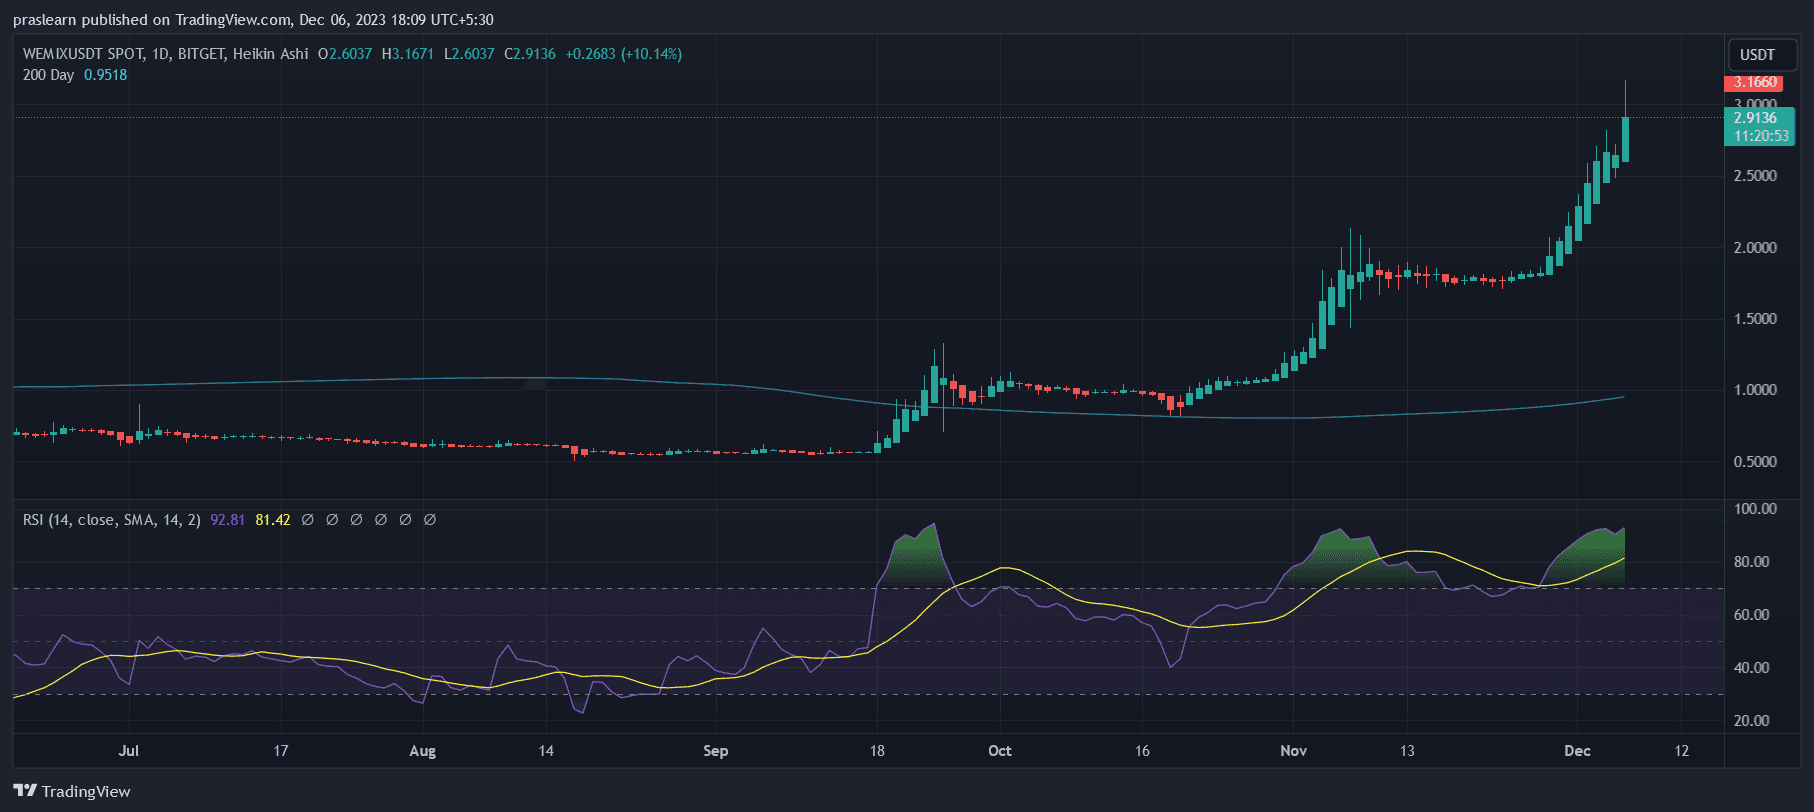Click the yellow RSI SMA value 81.42
Viewport: 1814px width, 812px height.
tap(273, 520)
